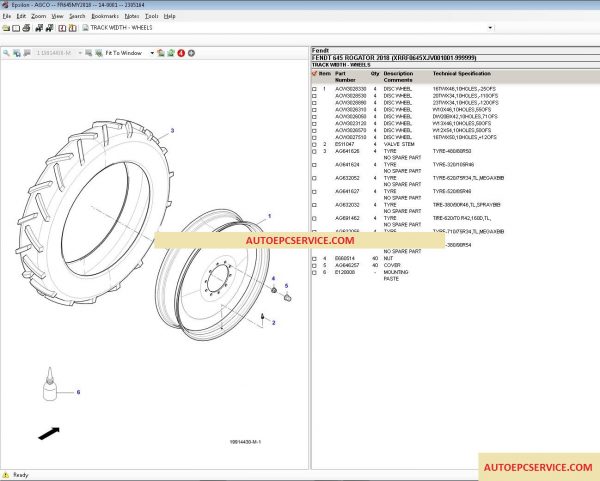This screenshot has width=600, height=481.
Task: Click the warning icon in status bar
Action: [6, 475]
